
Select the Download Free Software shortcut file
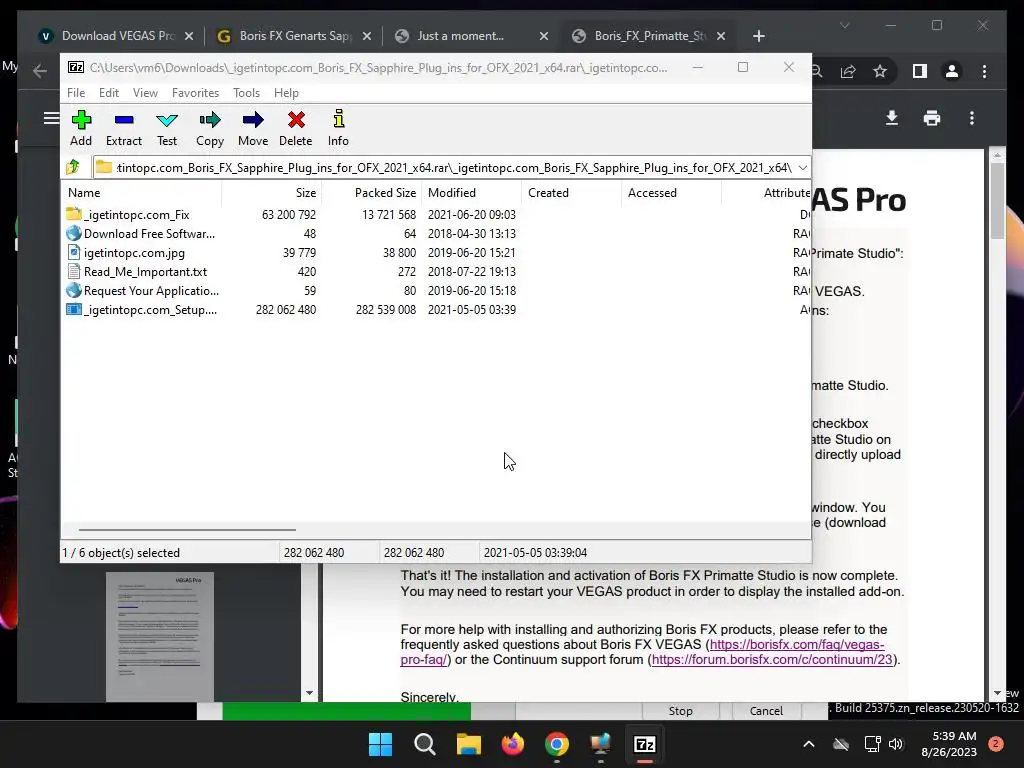149,234
